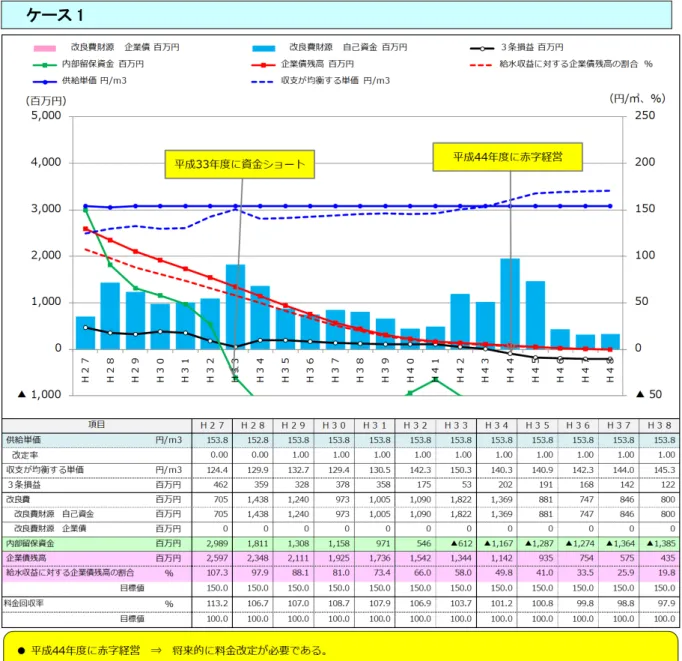682x661 pixels.
Task: Click the (百万円) left axis unit label
Action: 46,101
